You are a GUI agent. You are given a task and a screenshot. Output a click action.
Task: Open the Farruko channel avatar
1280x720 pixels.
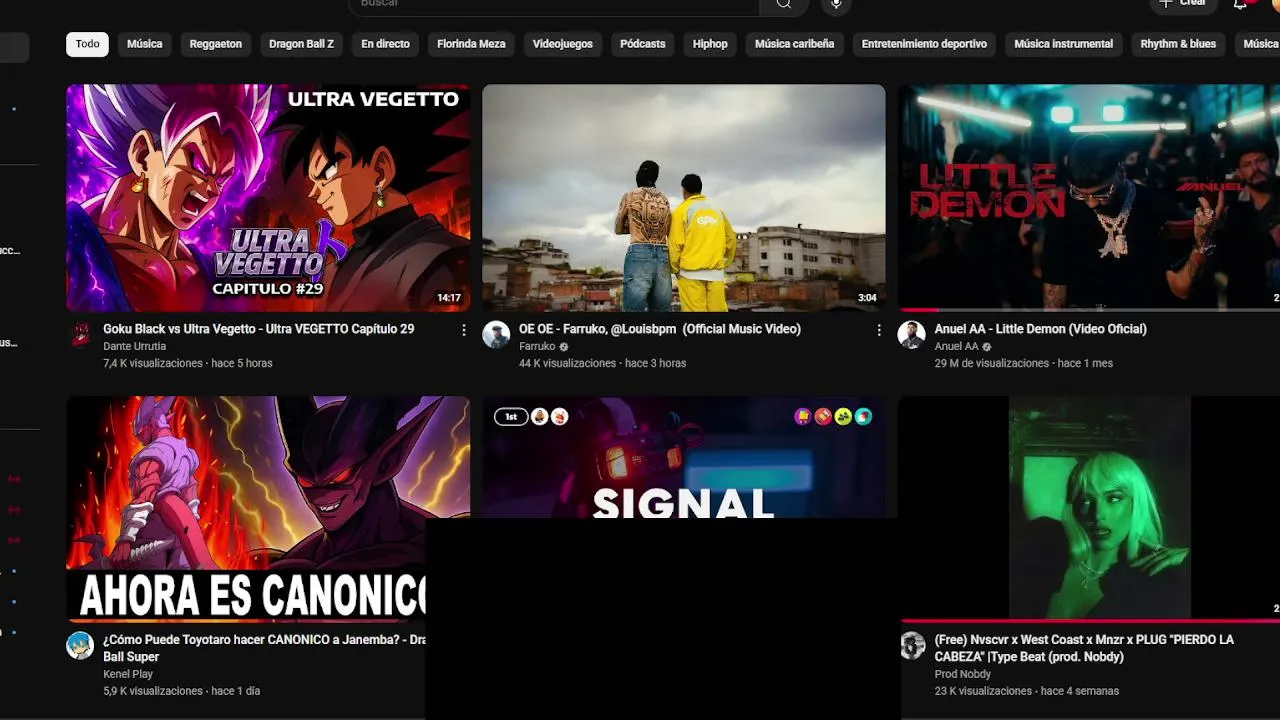tap(496, 335)
